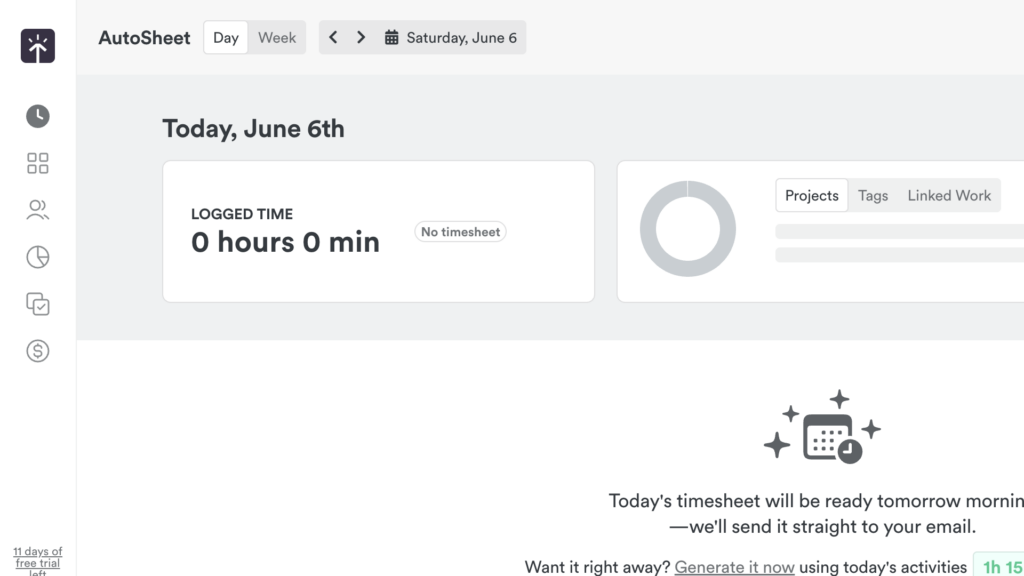The image size is (1024, 576).
Task: Click the AutoSheet title
Action: point(144,38)
